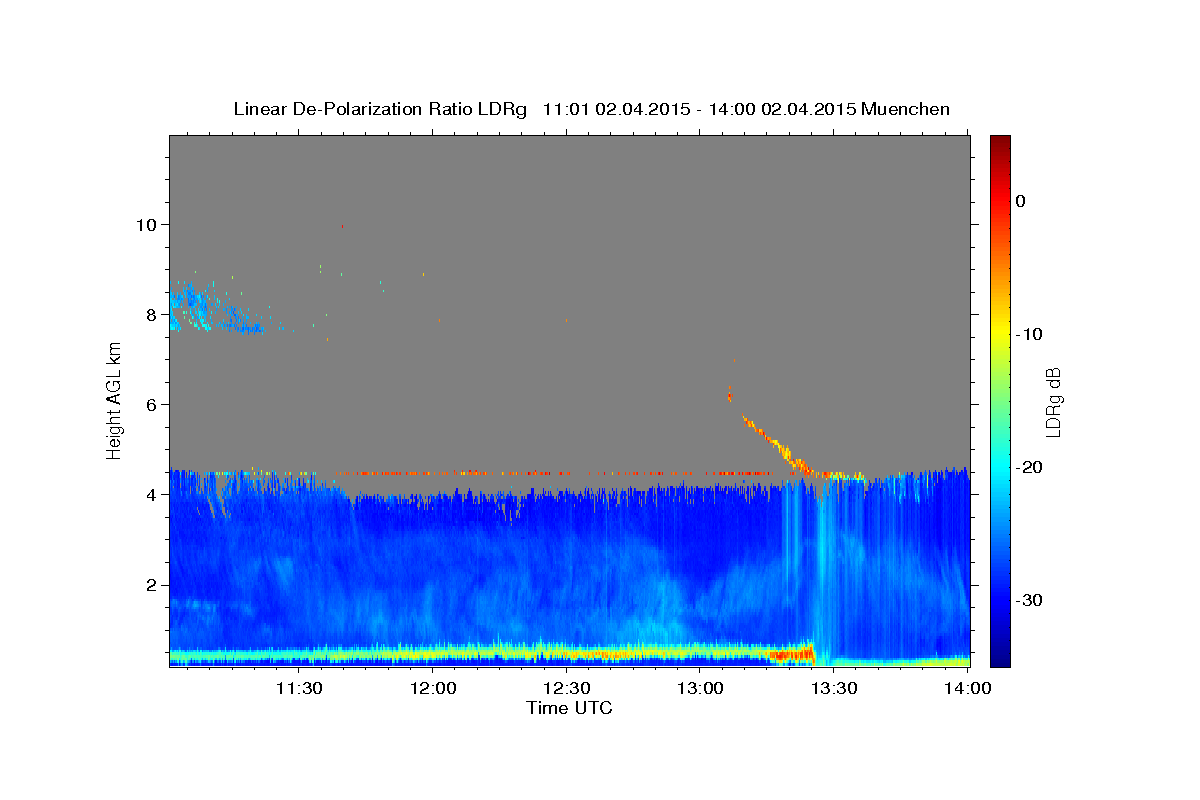The width and height of the screenshot is (1200, 800).
Task: Click the colorbar value 0 label
Action: coord(1021,201)
